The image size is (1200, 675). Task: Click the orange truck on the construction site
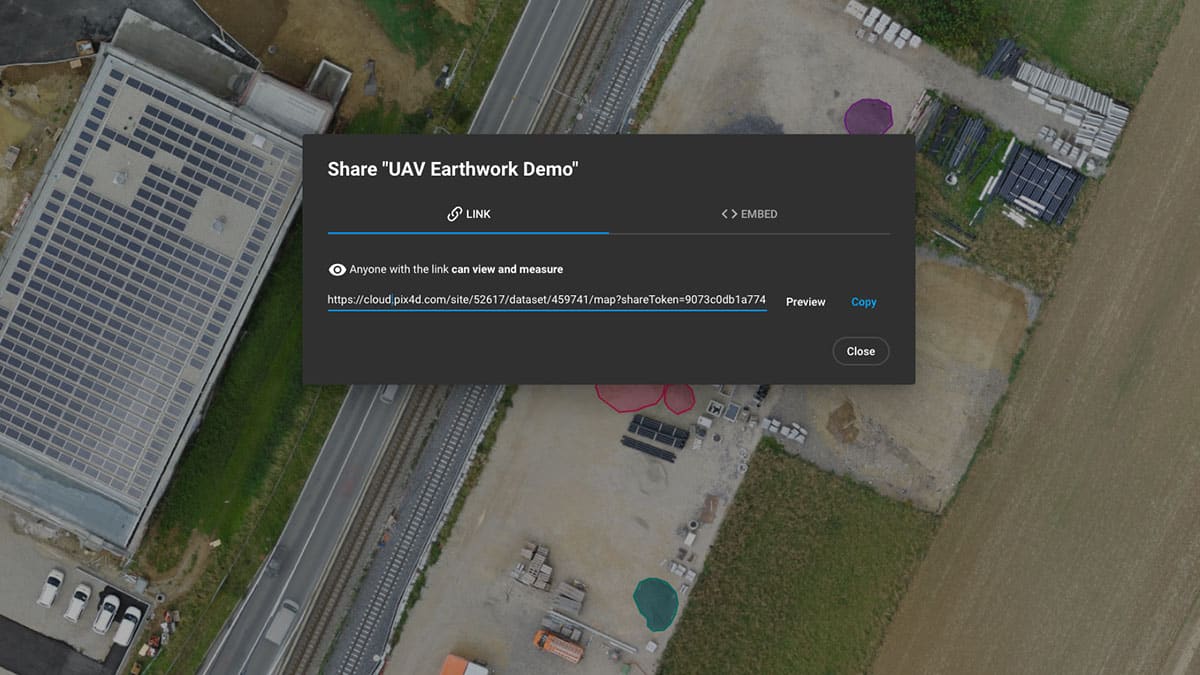pos(557,646)
